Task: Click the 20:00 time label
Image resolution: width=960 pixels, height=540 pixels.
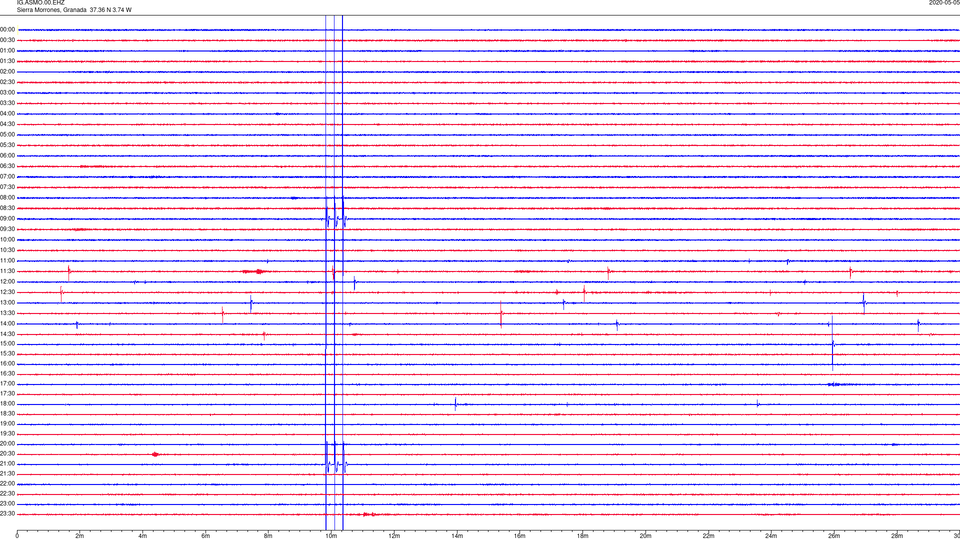Action: (7, 444)
